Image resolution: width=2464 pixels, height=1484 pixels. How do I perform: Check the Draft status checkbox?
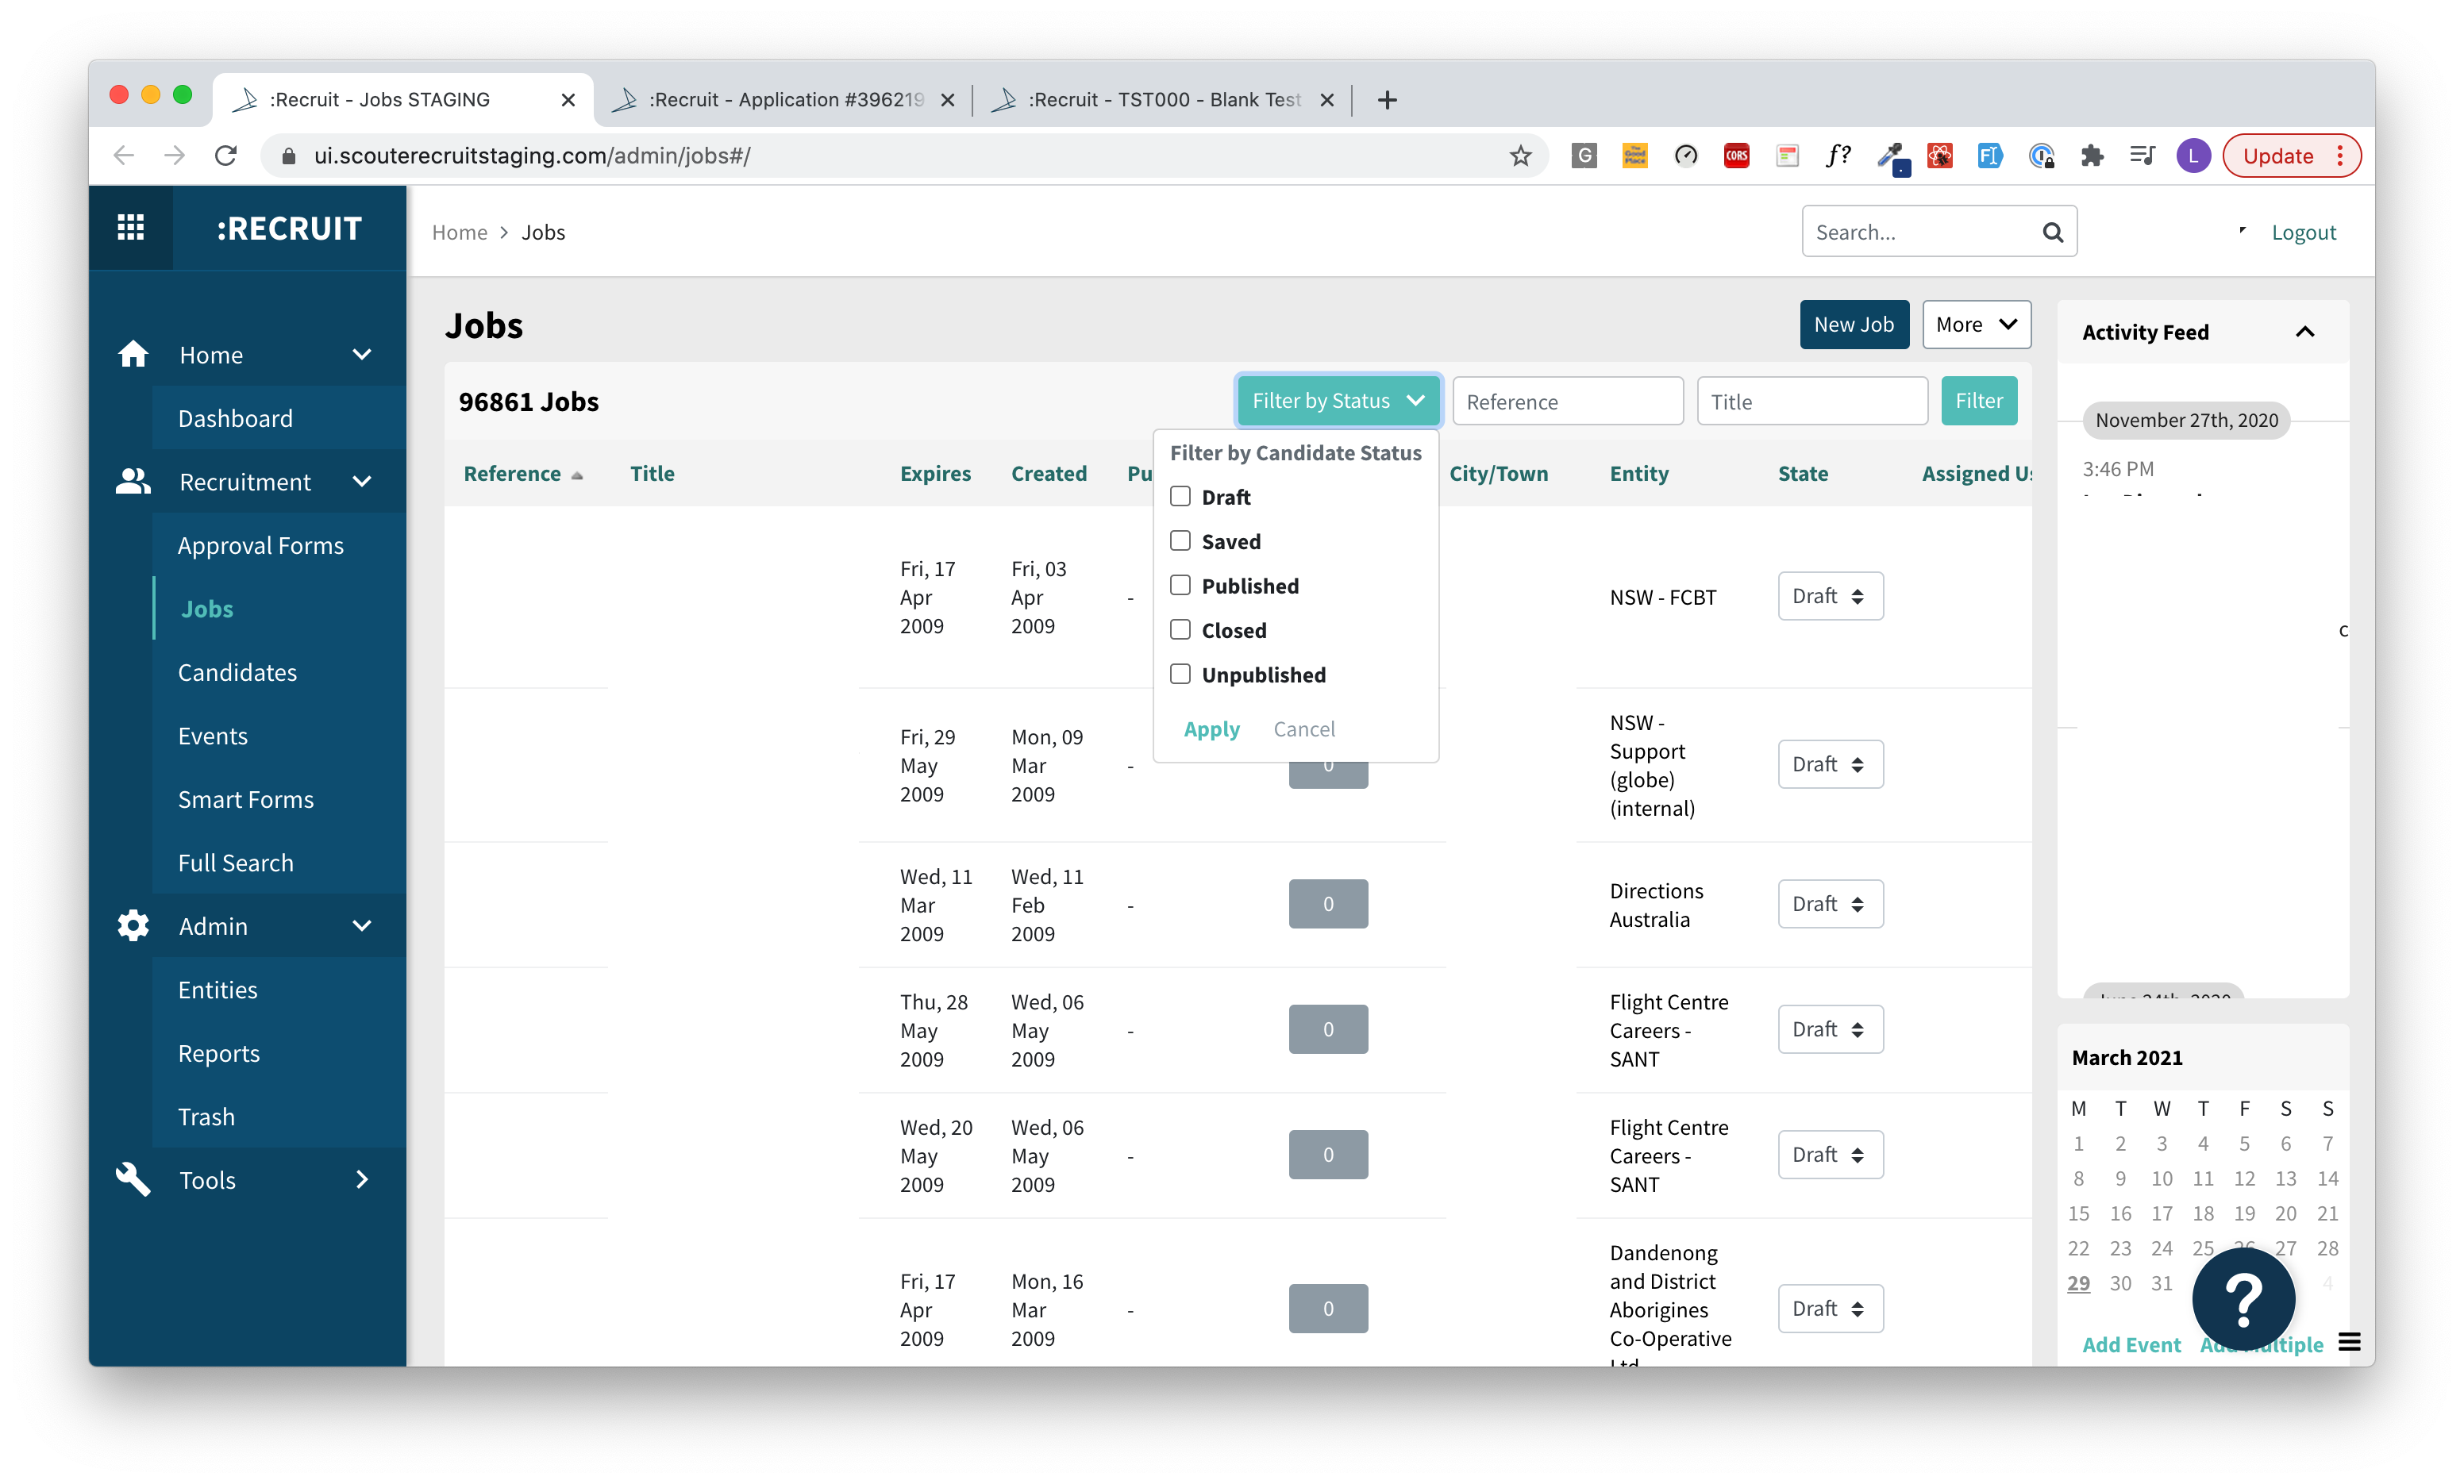pos(1180,497)
